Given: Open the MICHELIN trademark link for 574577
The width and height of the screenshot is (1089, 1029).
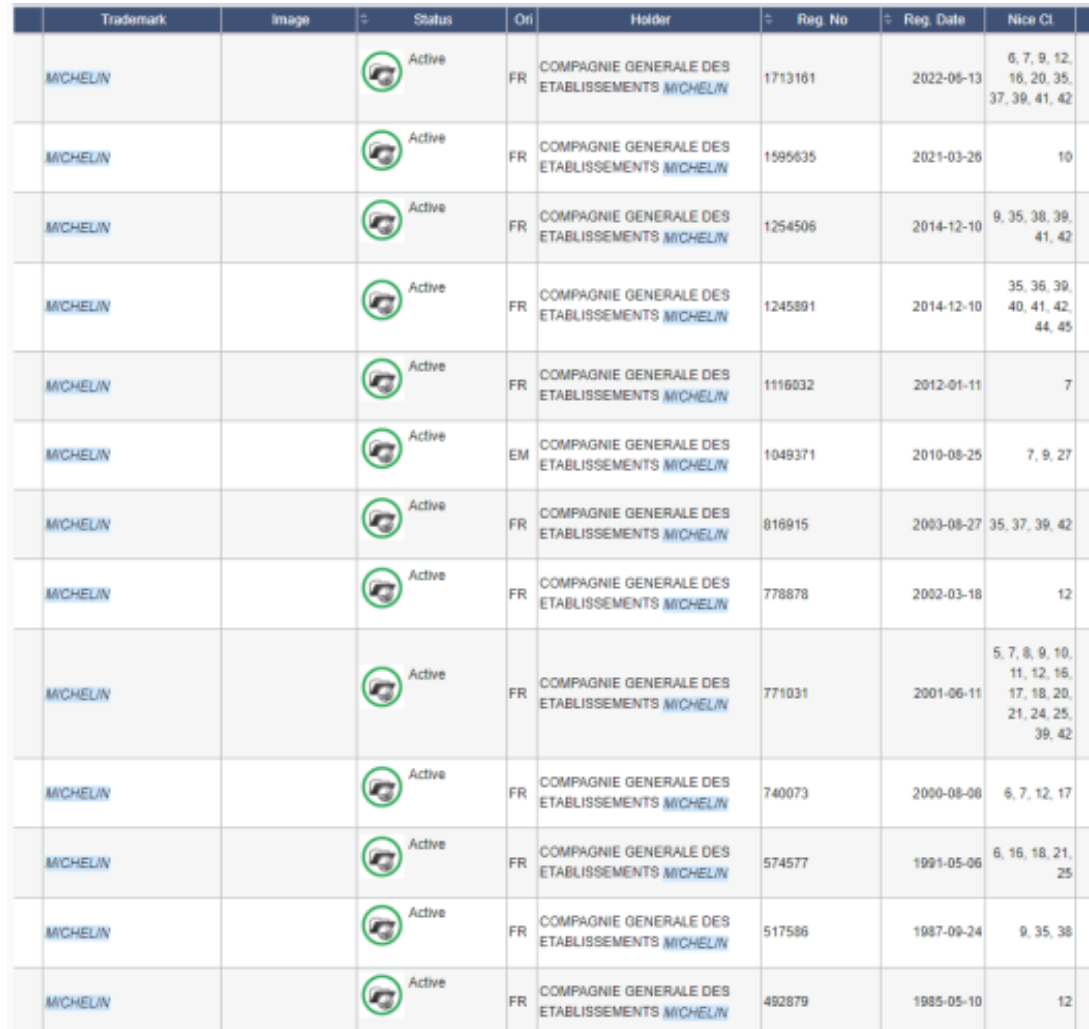Looking at the screenshot, I should [78, 862].
